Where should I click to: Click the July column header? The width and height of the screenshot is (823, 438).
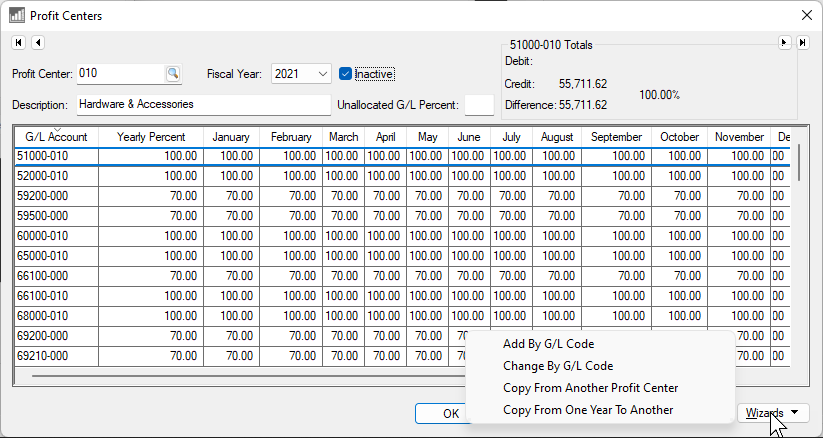(511, 137)
